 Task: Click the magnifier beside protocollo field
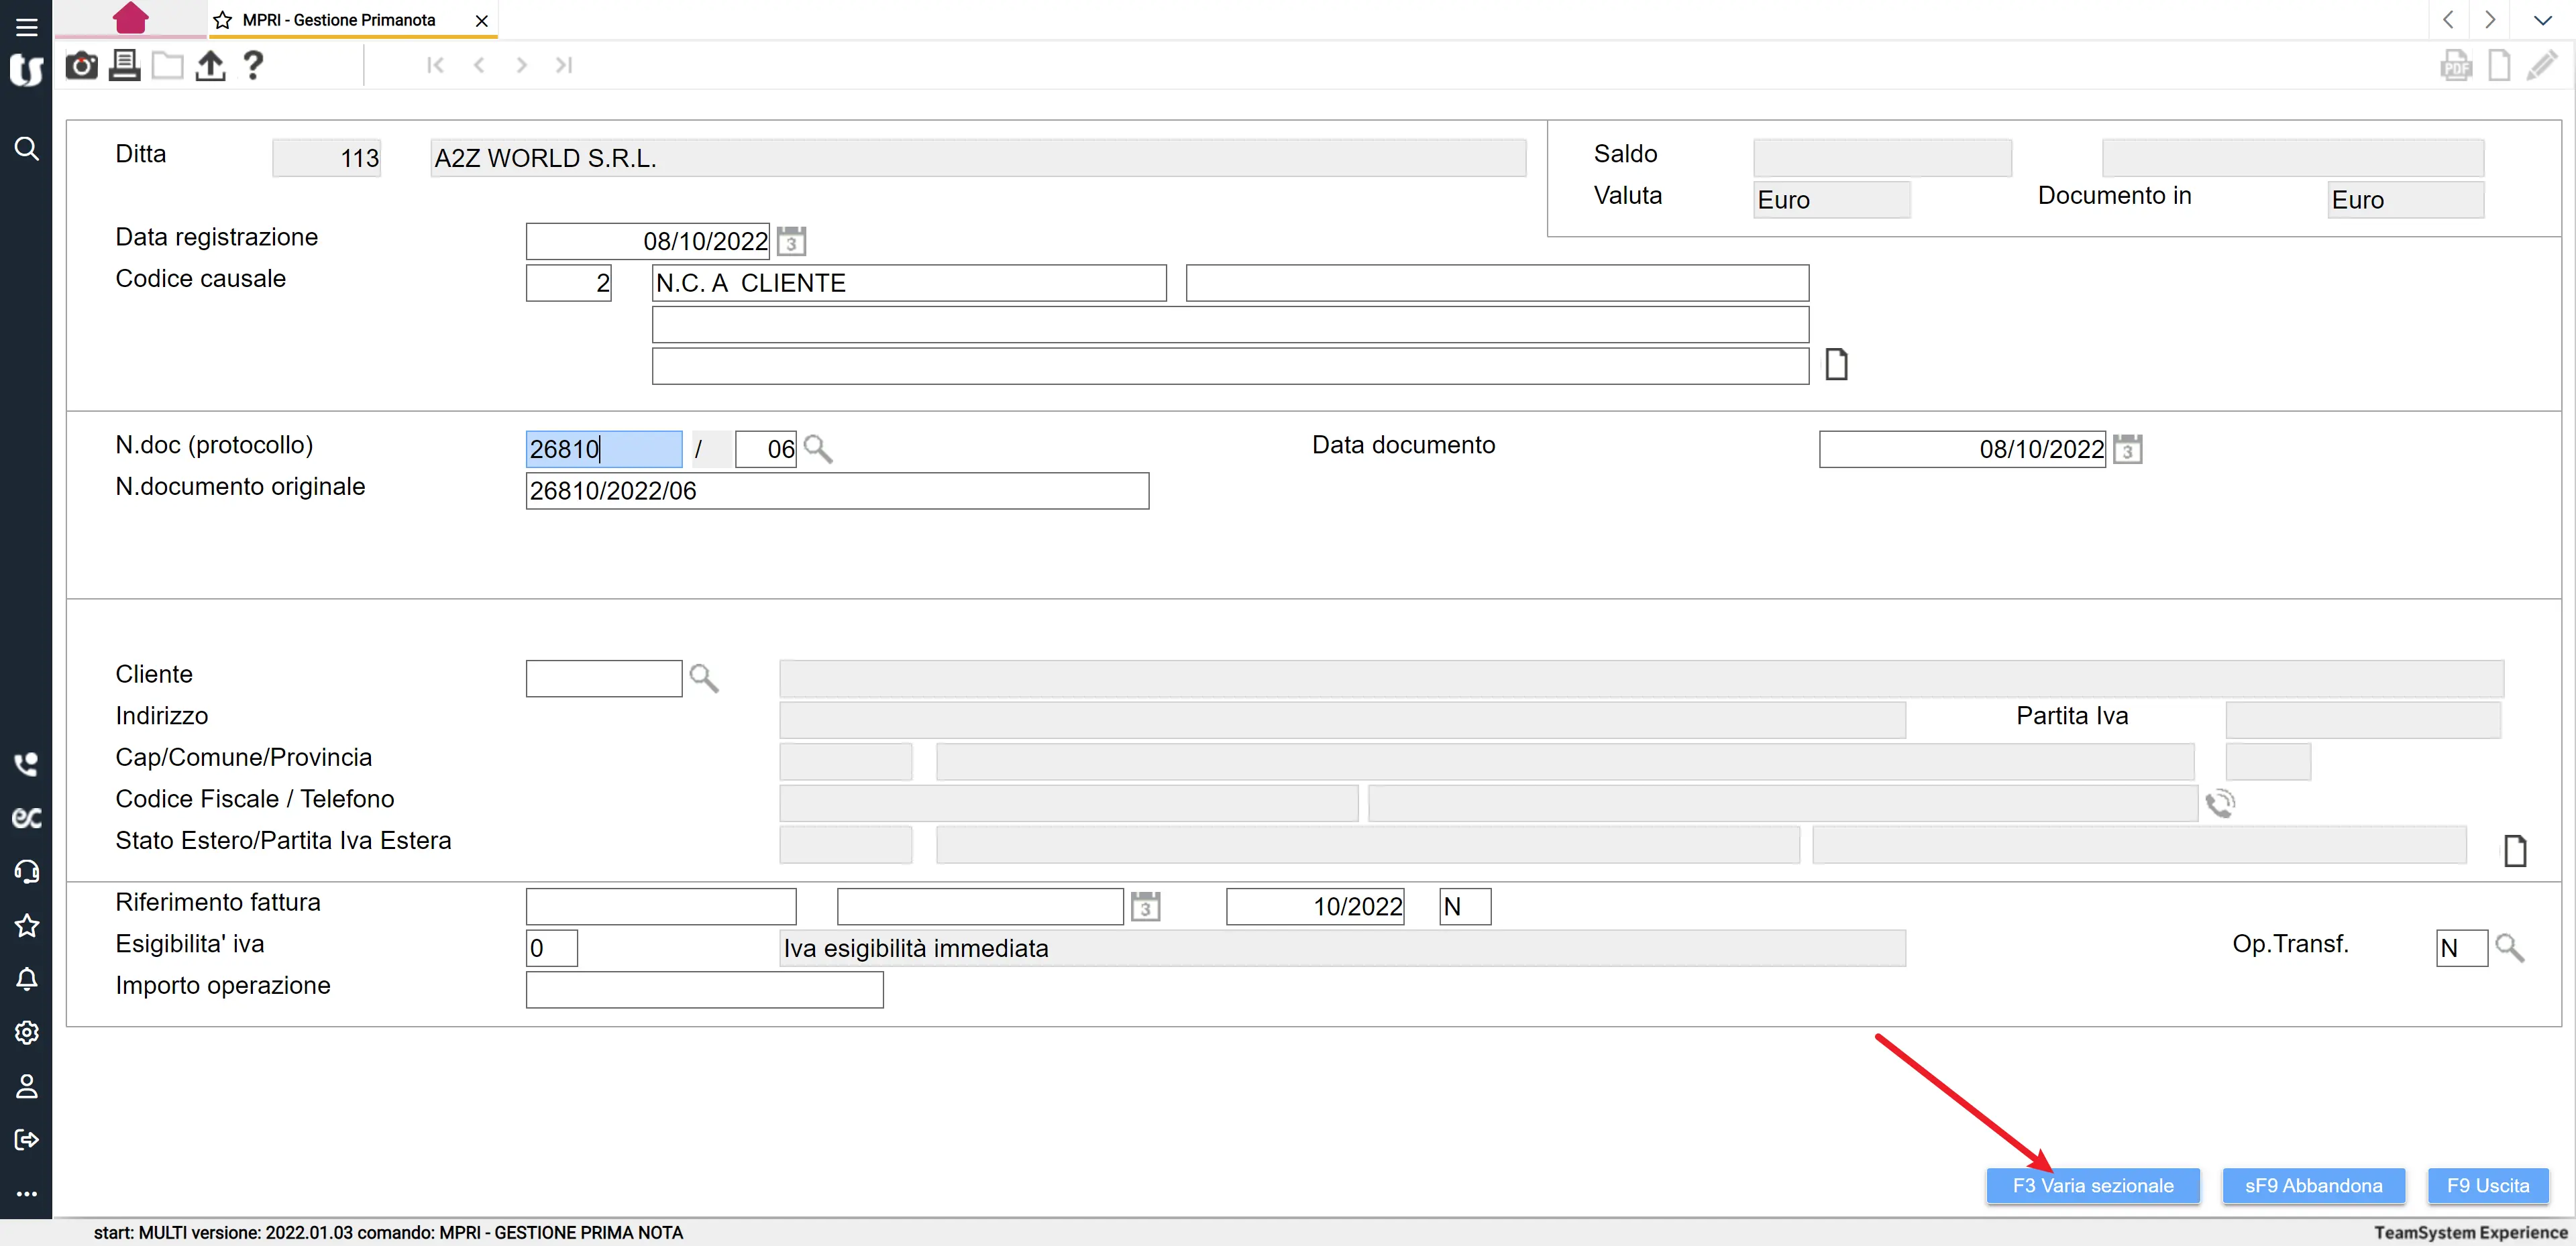(818, 449)
